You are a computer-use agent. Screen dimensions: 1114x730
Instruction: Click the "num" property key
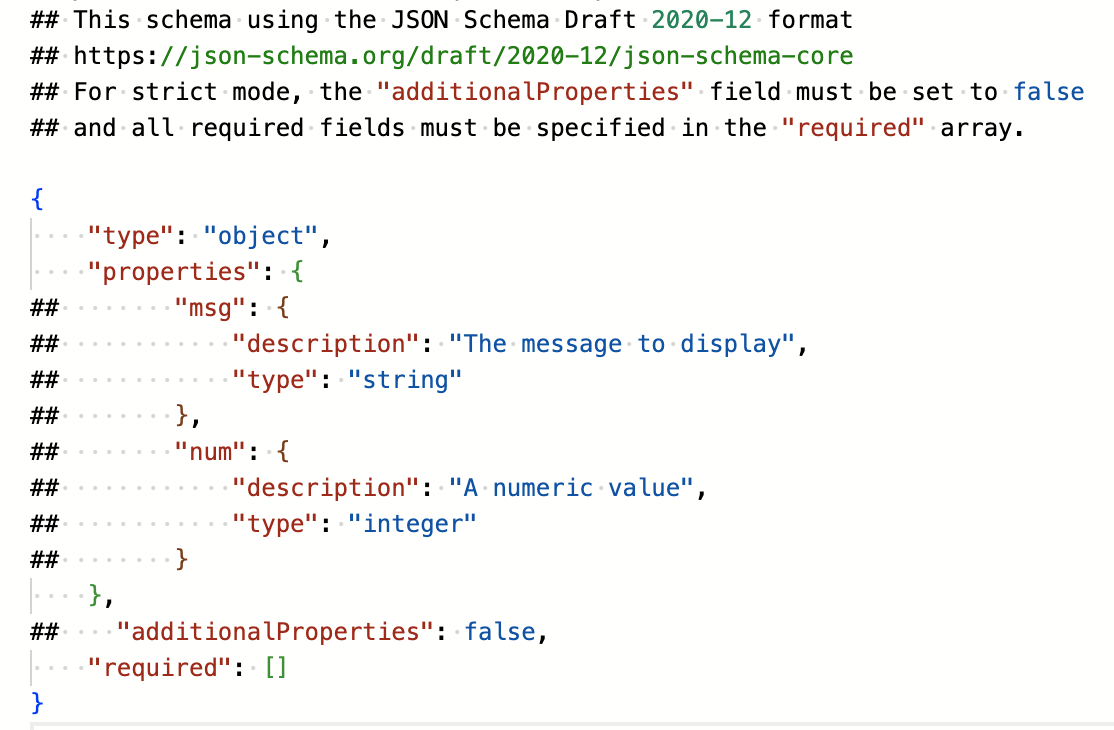pyautogui.click(x=210, y=451)
